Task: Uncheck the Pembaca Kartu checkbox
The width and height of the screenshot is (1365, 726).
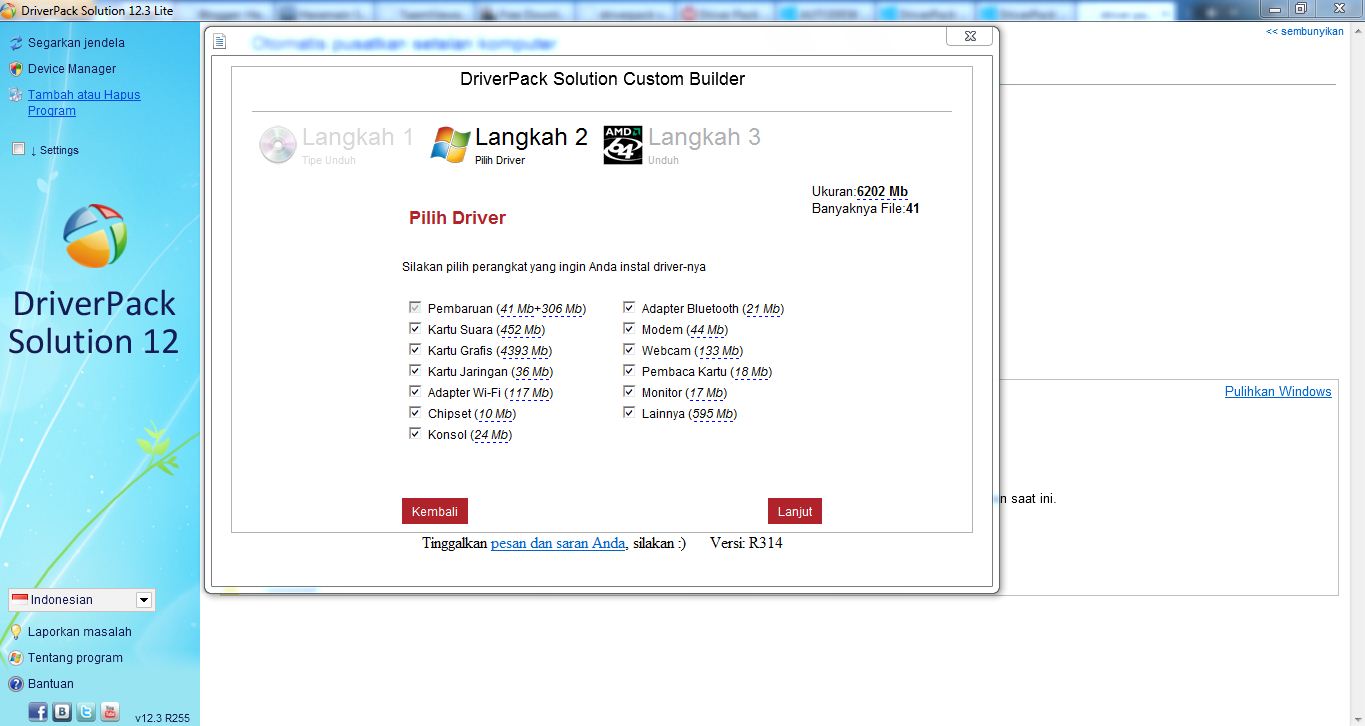Action: tap(629, 370)
